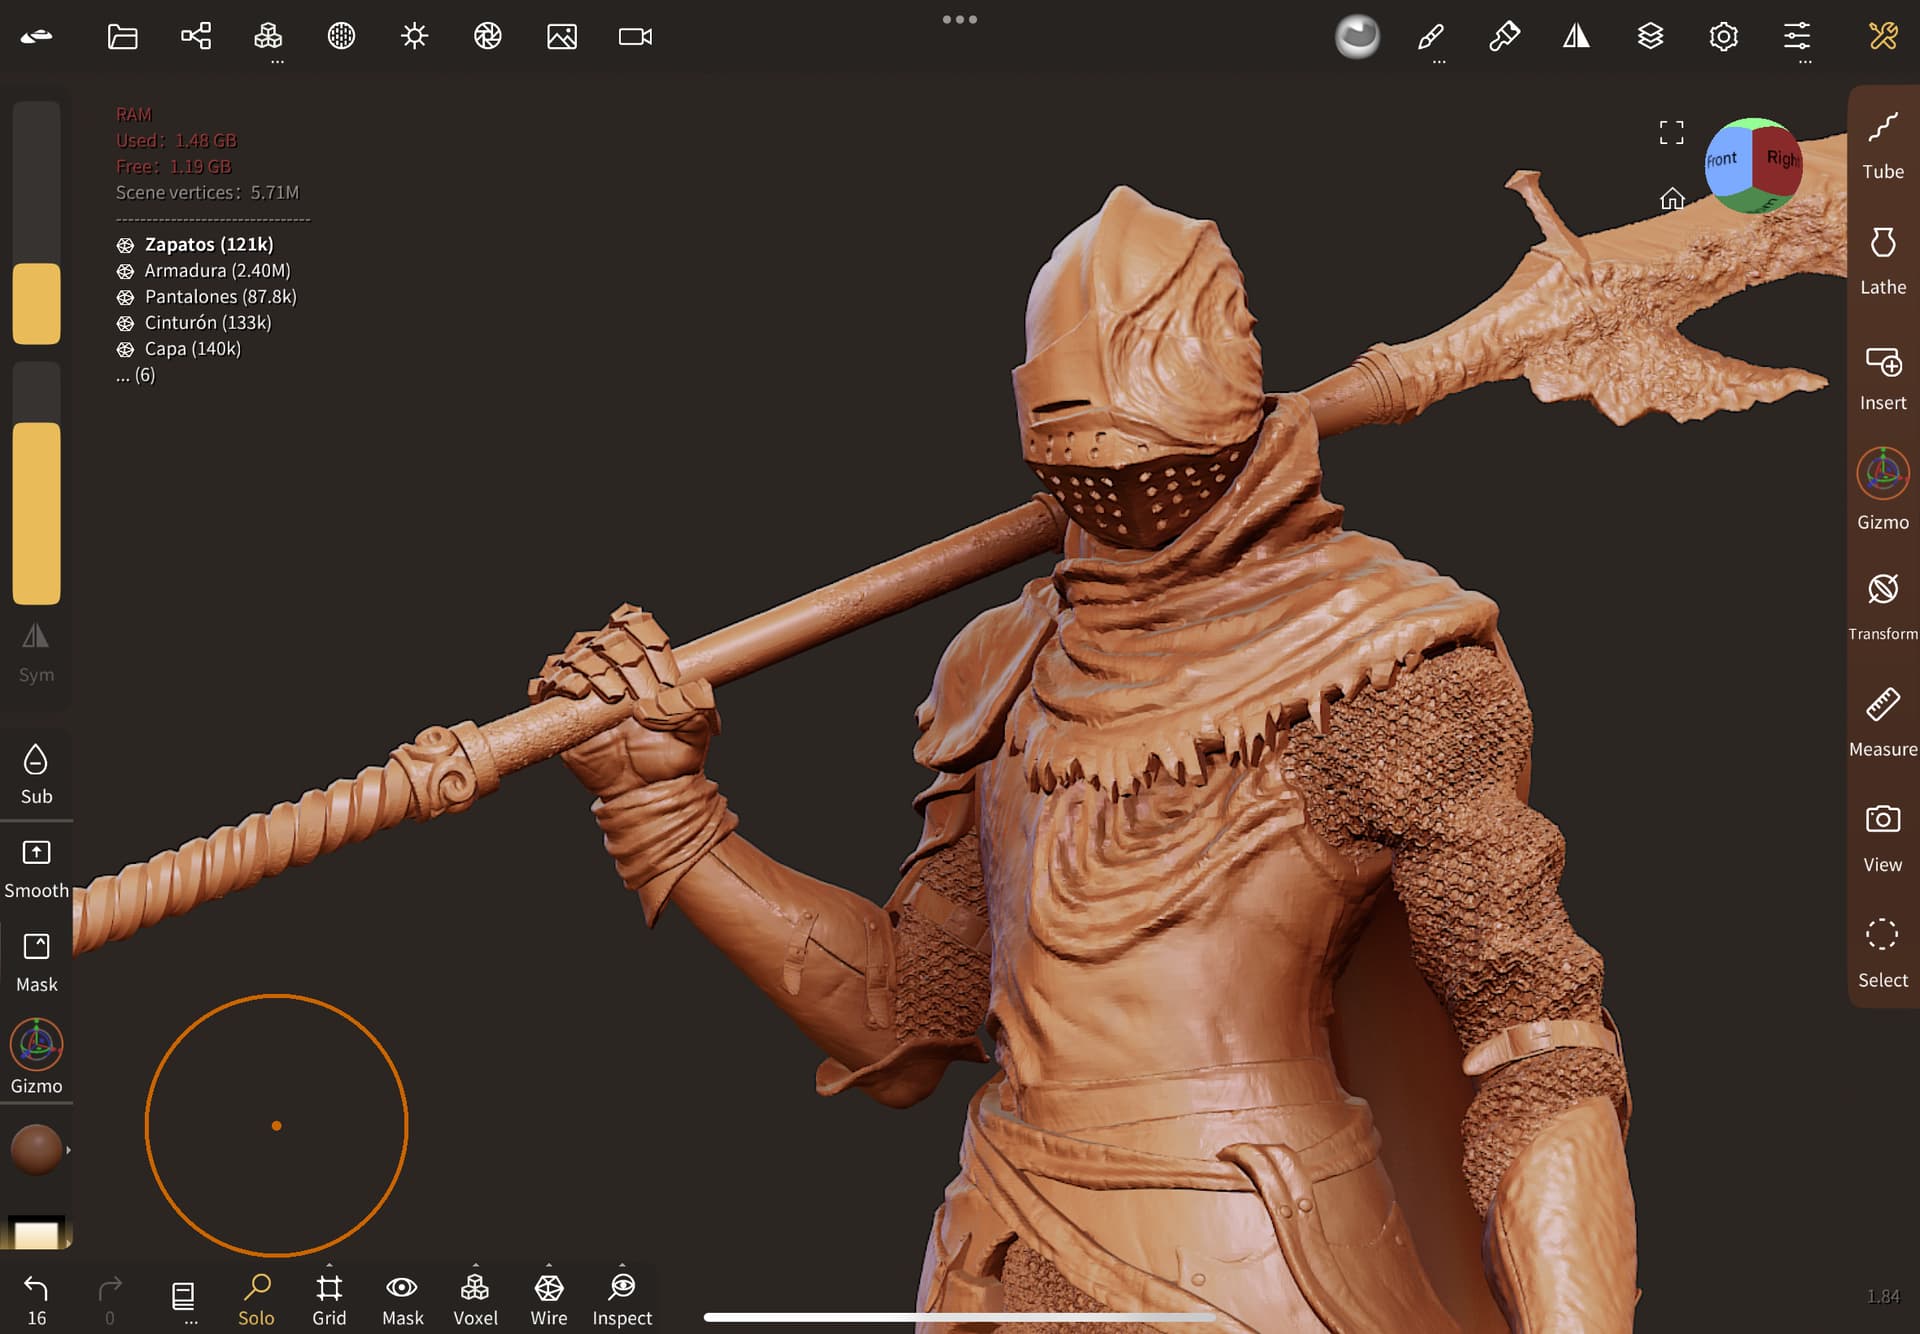Expand the hidden objects list "... (6)"
Viewport: 1920px width, 1334px height.
[135, 375]
